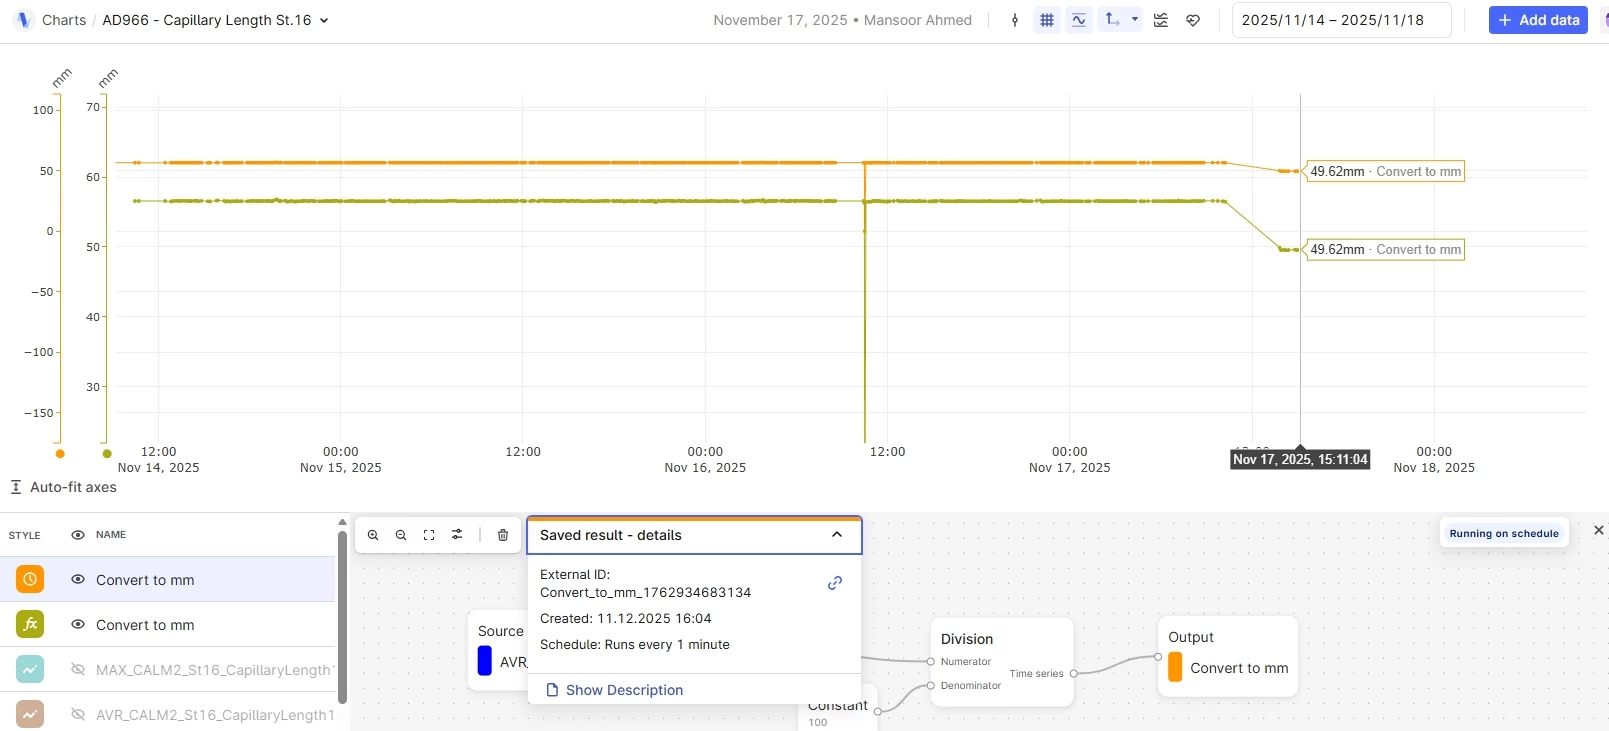Show the AVR_CALM2_St16_CapillaryLength1 series
Viewport: 1609px width, 731px height.
(78, 714)
